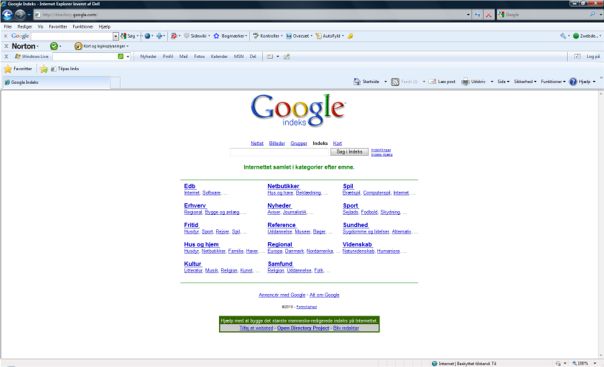Open the Videnskab category link
Screen dimensions: 604x367
tap(357, 244)
